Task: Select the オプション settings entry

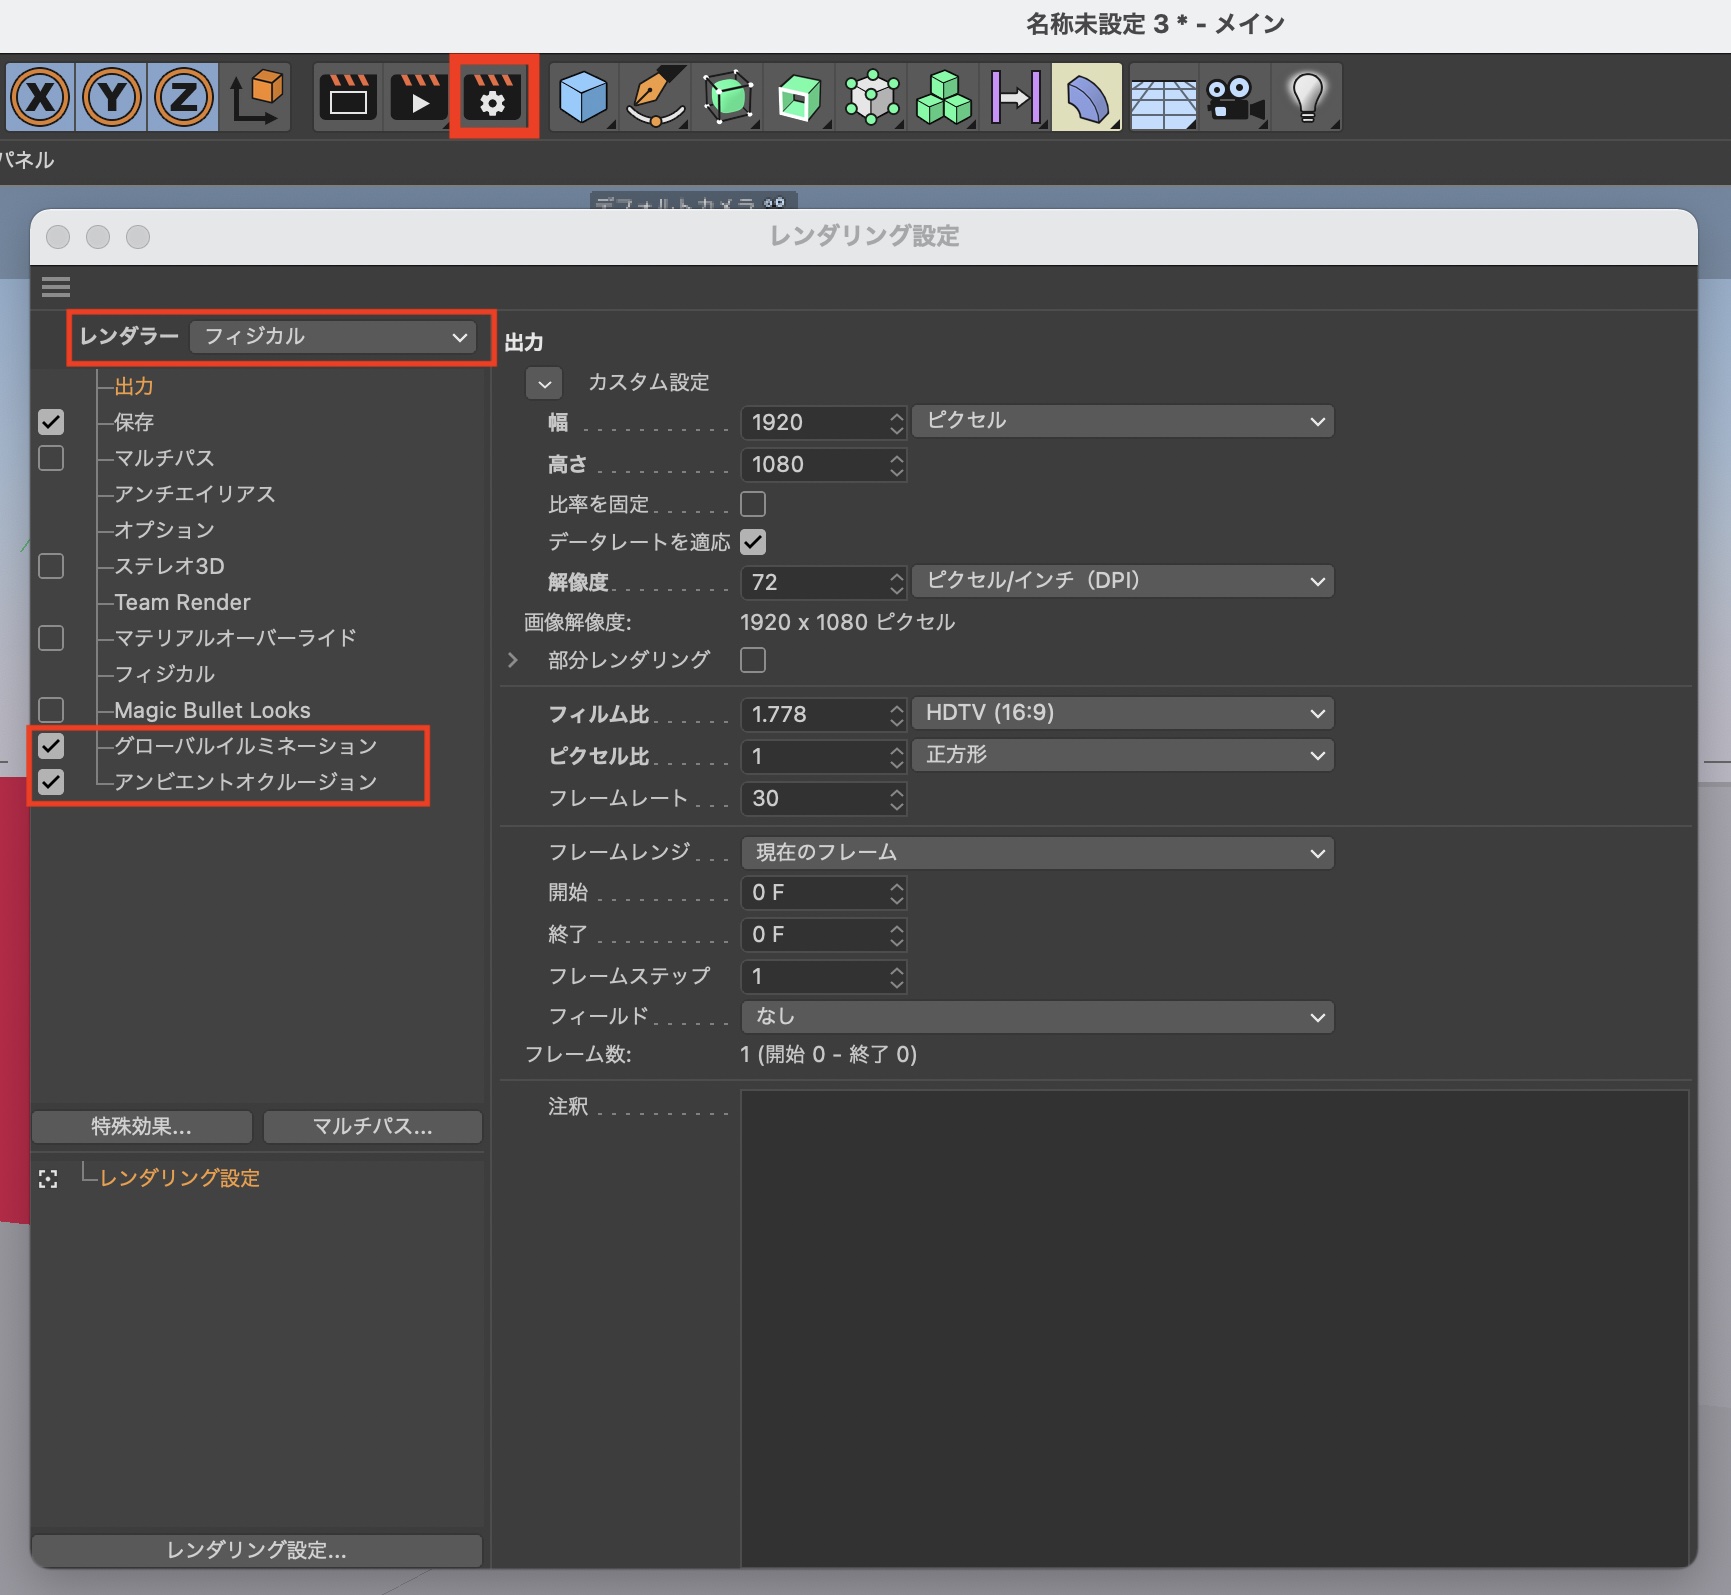Action: [x=164, y=530]
